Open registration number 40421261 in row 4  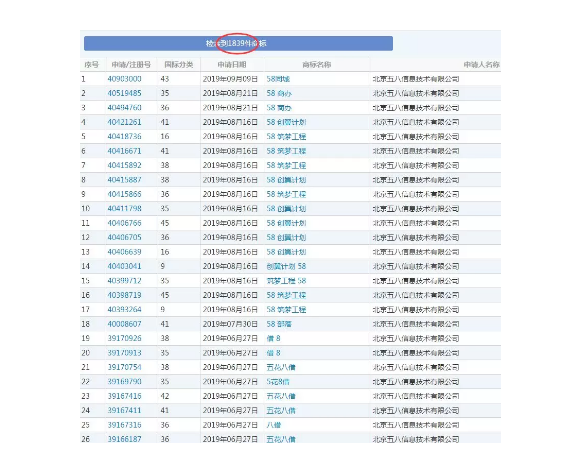[124, 122]
